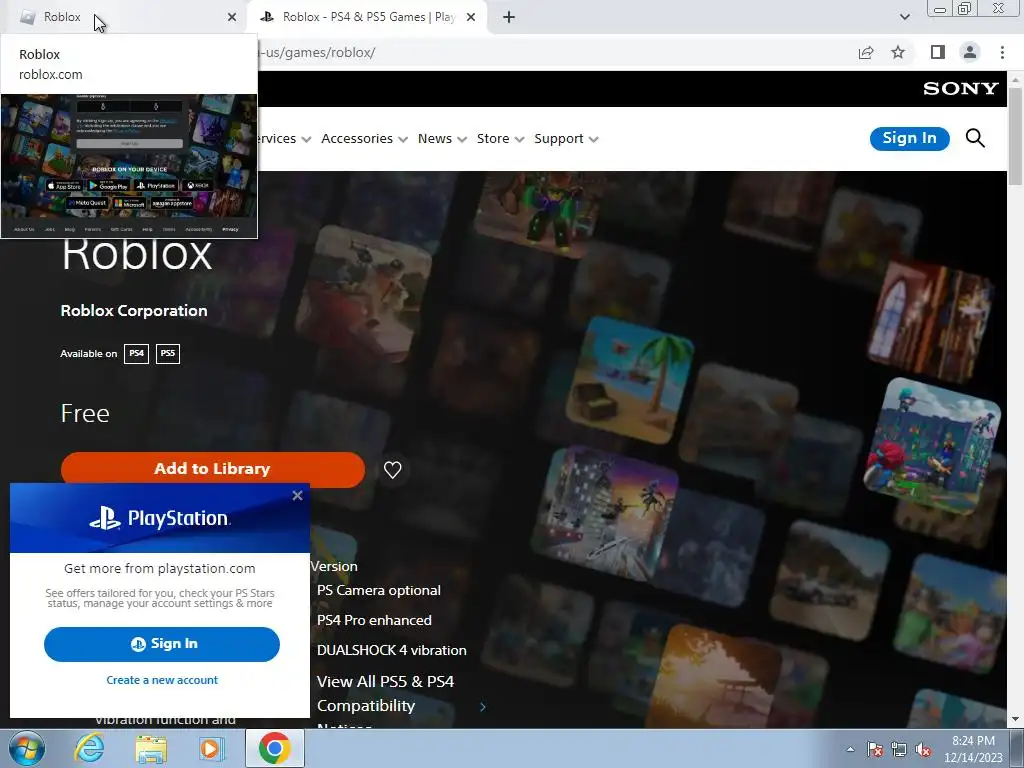The image size is (1024, 768).
Task: Expand the News menu
Action: tap(442, 138)
